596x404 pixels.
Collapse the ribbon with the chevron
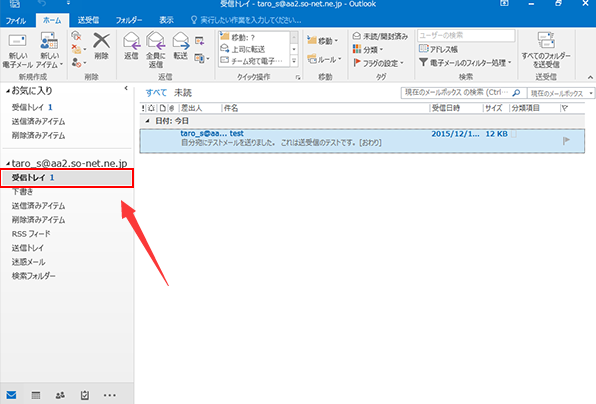pyautogui.click(x=590, y=77)
